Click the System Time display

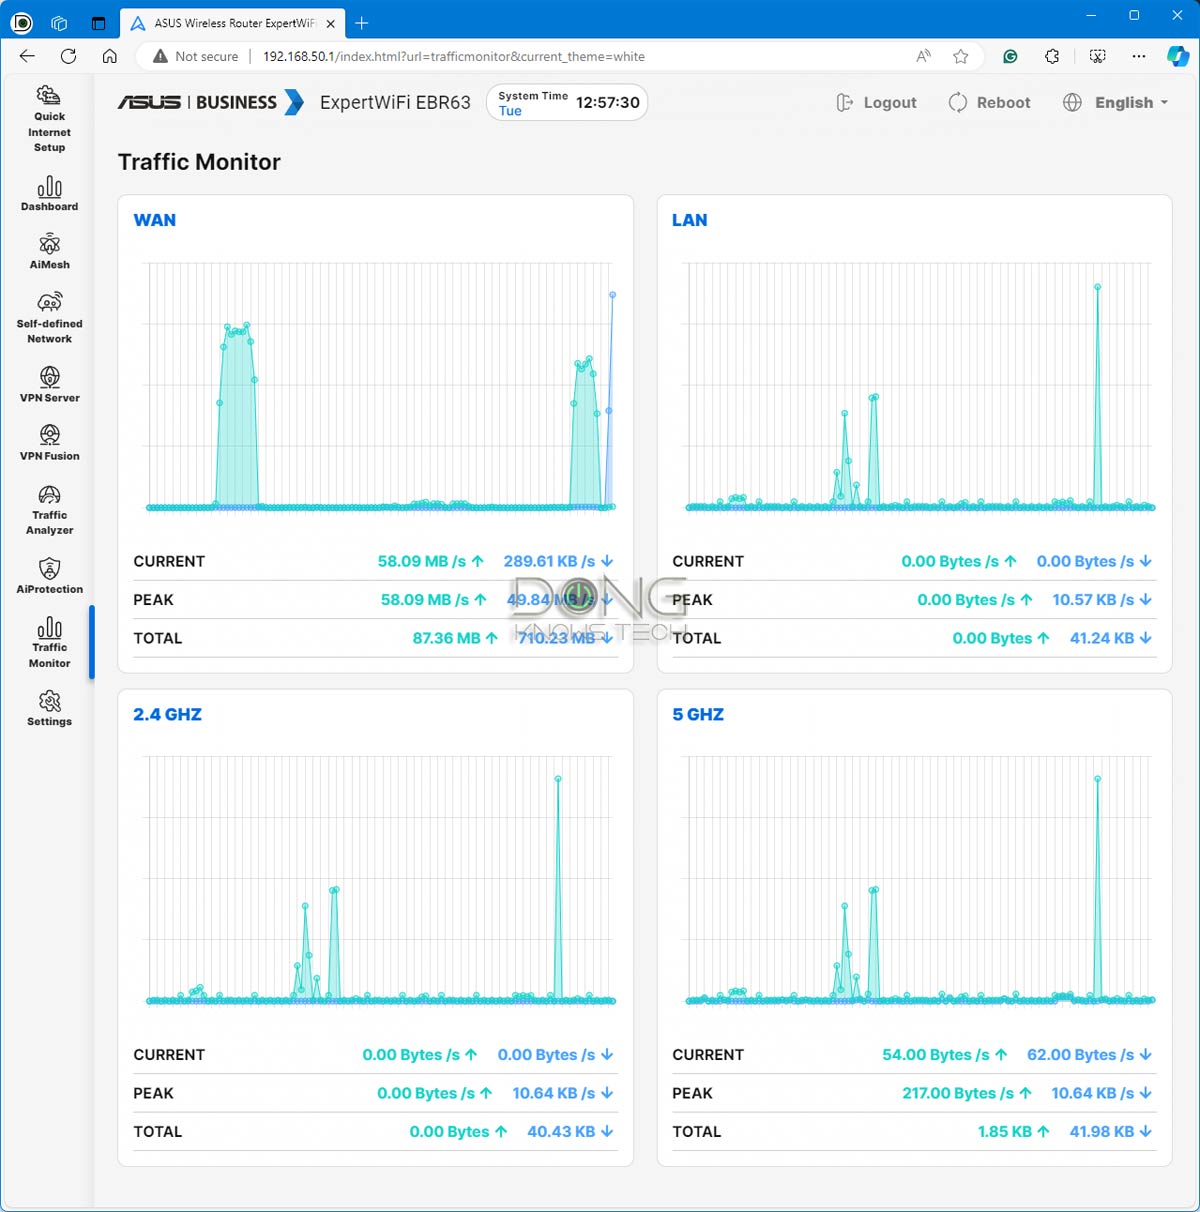pyautogui.click(x=567, y=102)
